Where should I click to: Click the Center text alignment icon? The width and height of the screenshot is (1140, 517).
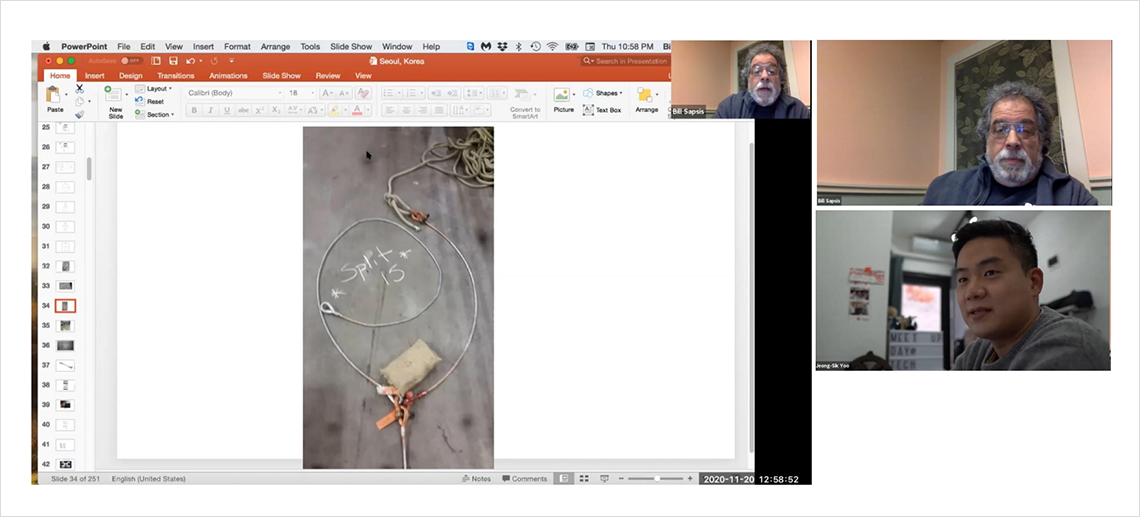click(406, 110)
